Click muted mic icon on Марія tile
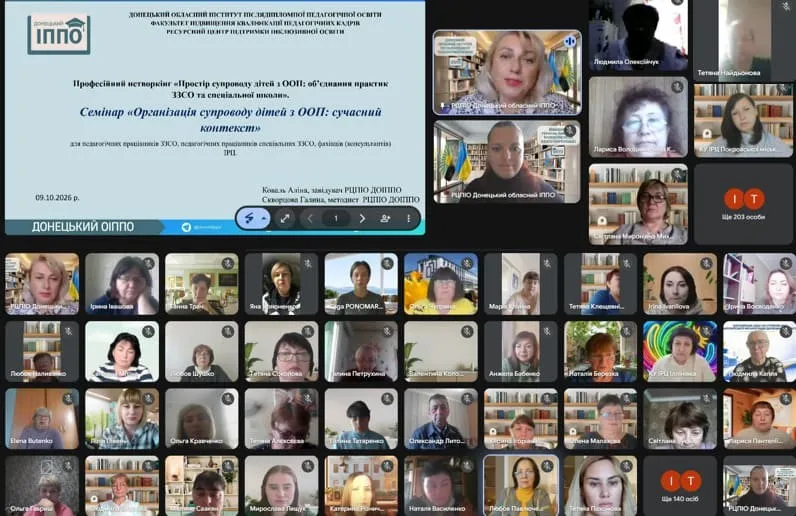 [547, 264]
